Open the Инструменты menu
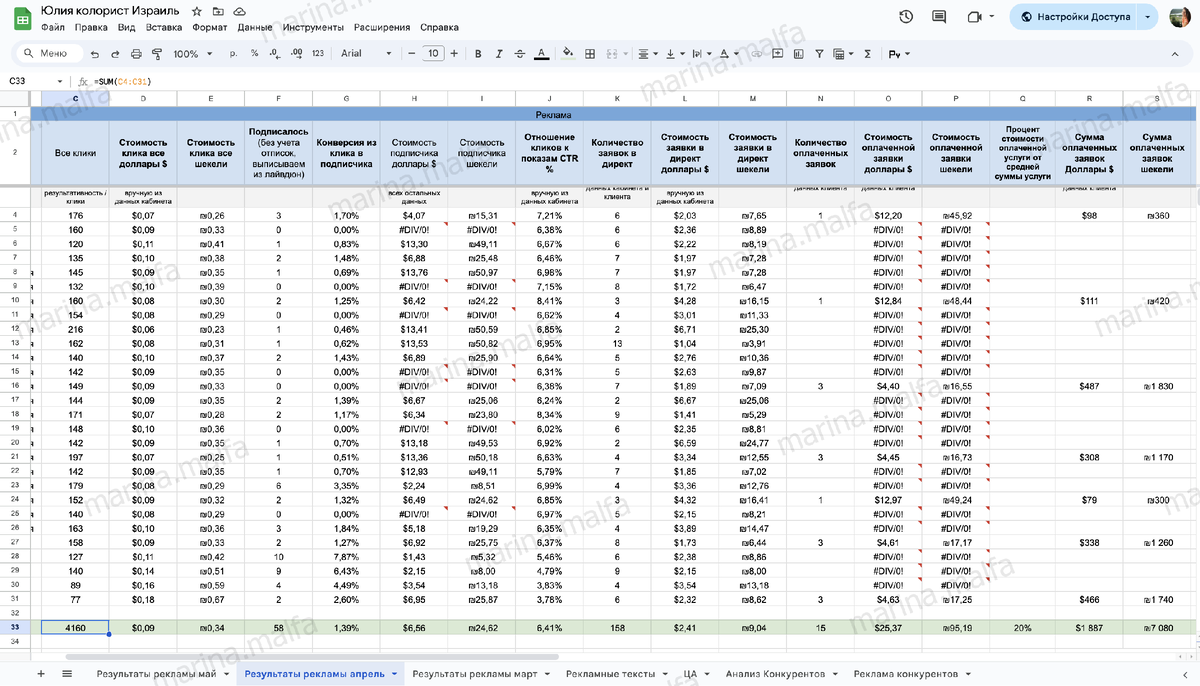 click(x=313, y=28)
